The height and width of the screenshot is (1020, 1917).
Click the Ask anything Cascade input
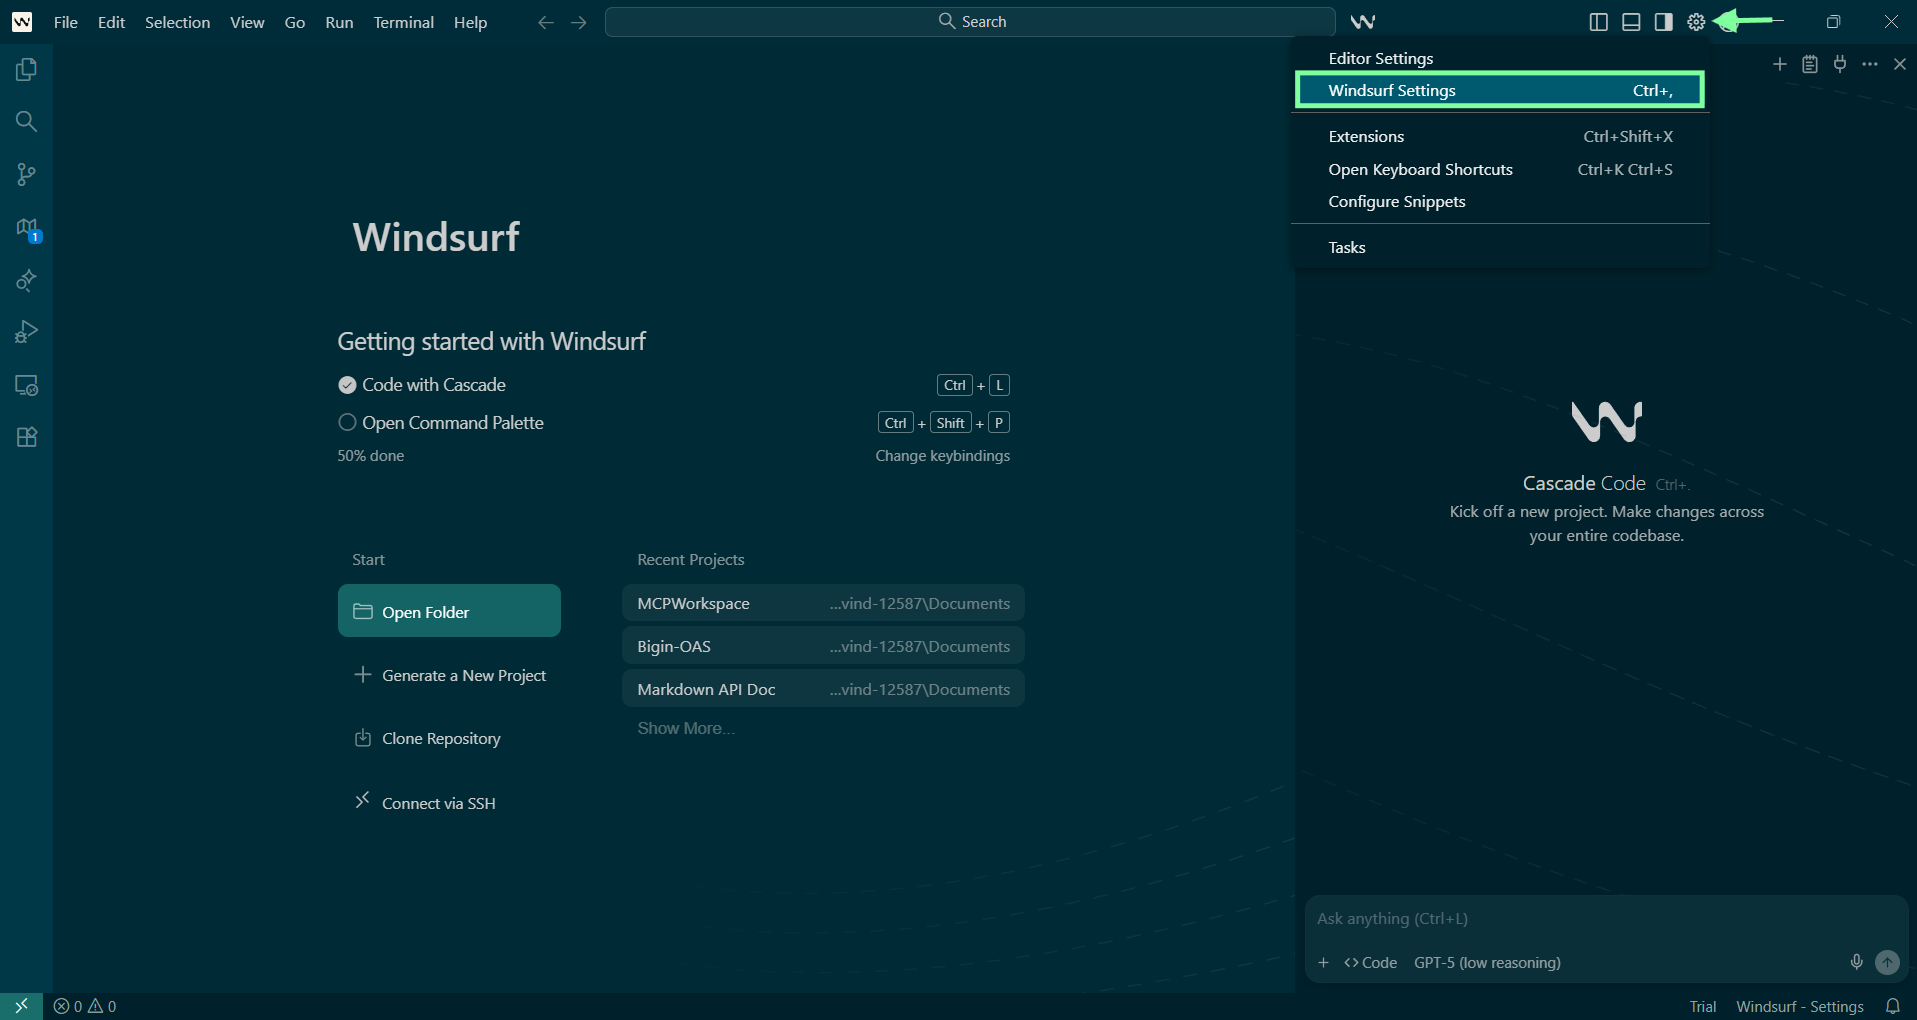tap(1606, 919)
